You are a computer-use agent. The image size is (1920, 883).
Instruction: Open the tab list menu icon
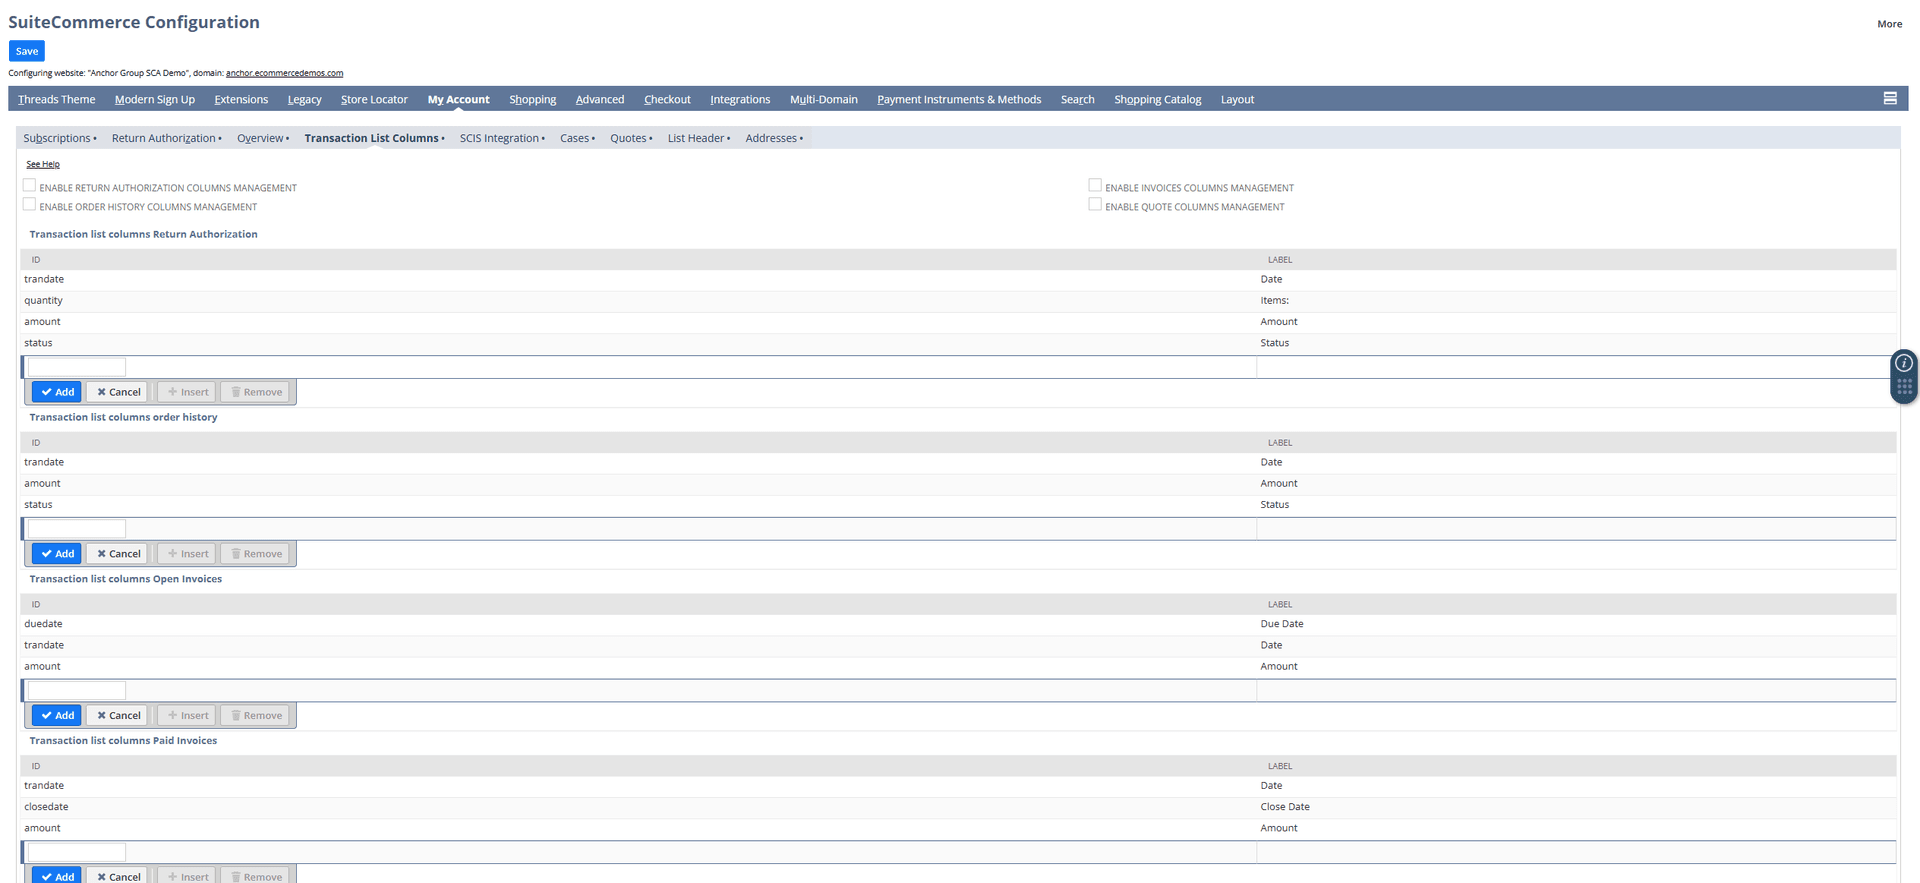tap(1889, 98)
